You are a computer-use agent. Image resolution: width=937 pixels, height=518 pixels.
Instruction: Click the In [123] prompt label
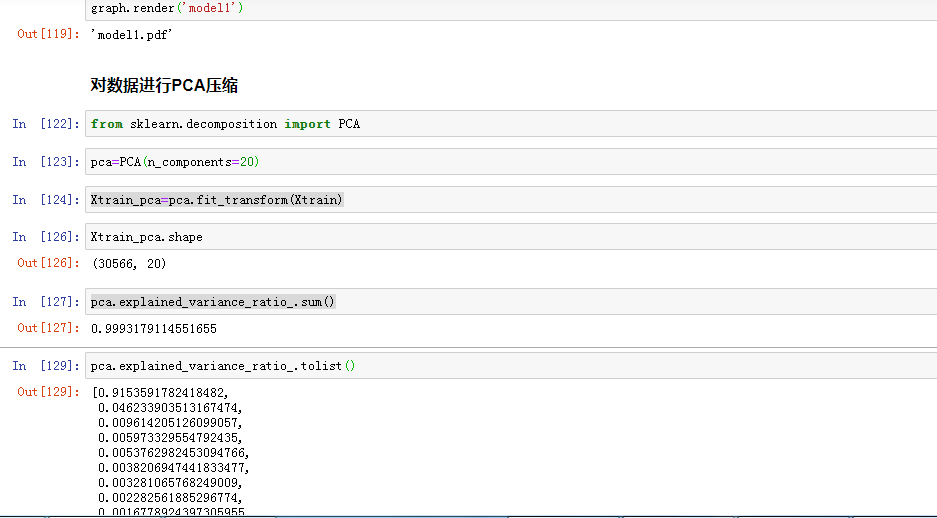pyautogui.click(x=46, y=162)
